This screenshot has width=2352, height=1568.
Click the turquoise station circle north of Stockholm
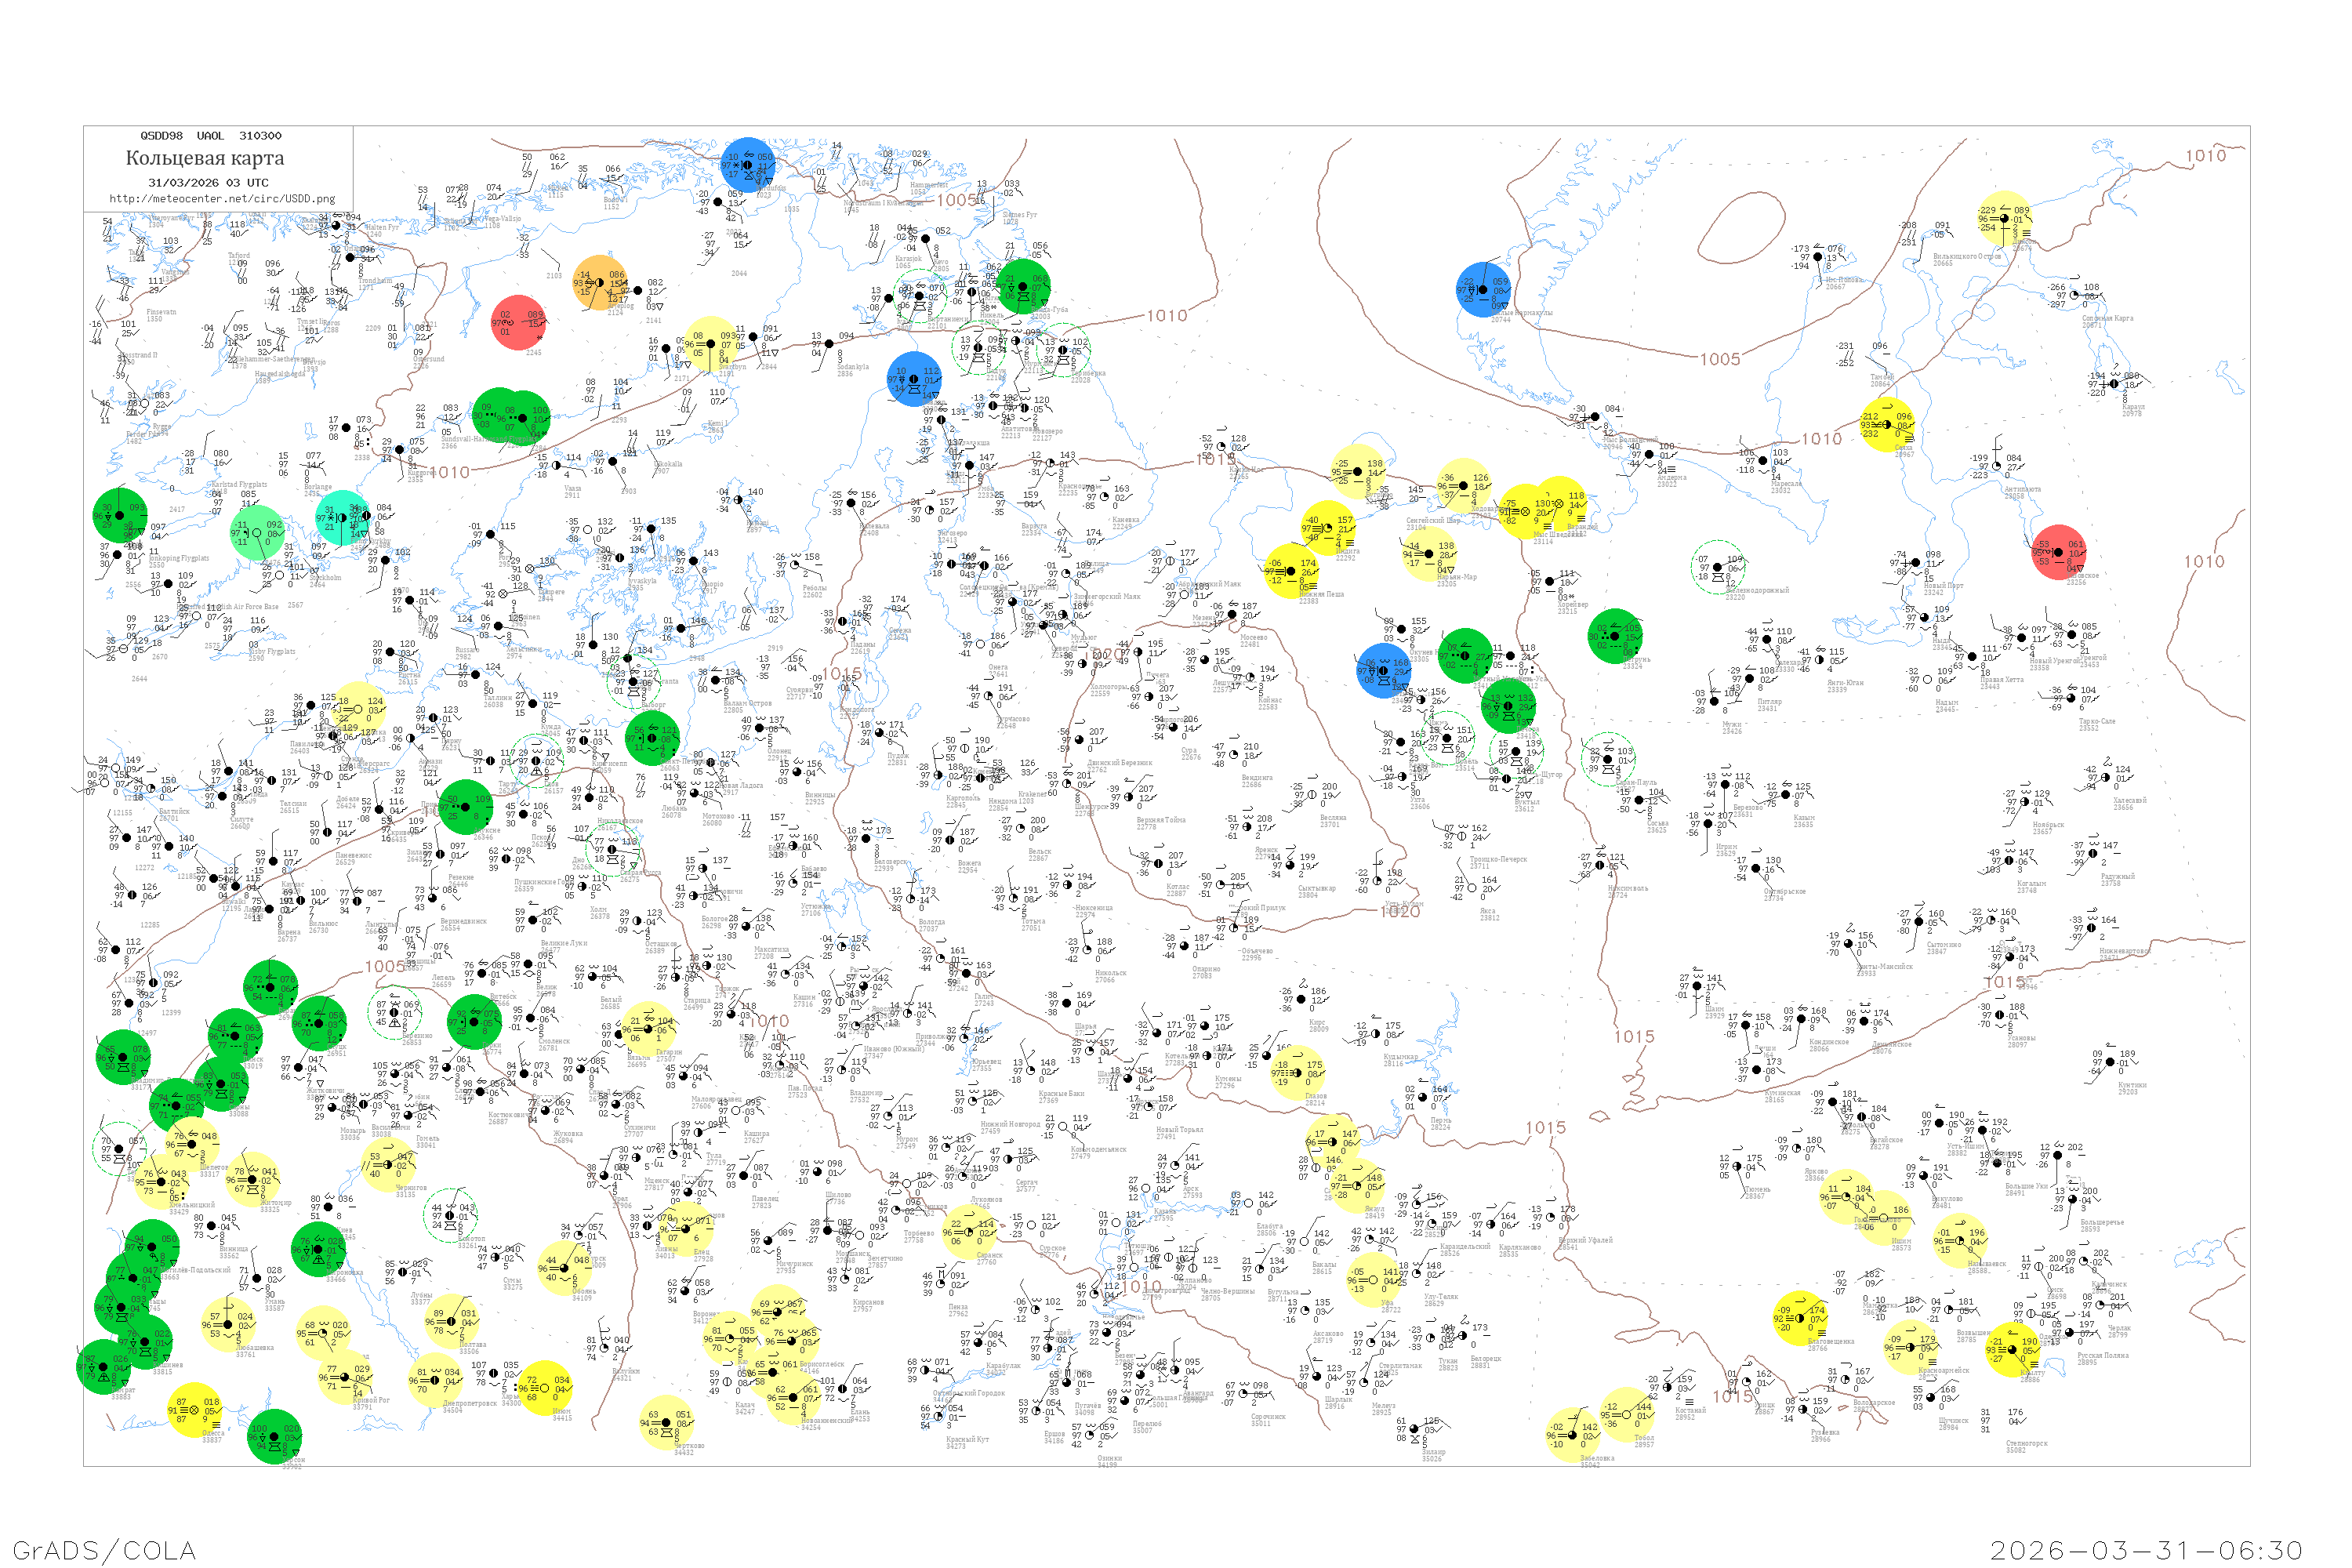(x=343, y=517)
